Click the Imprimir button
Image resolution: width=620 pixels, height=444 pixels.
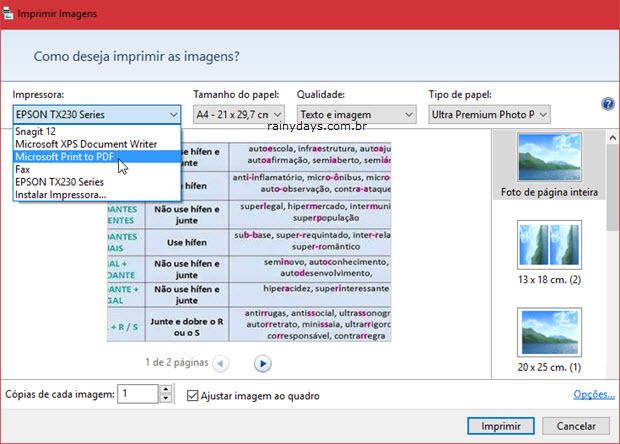coord(501,426)
